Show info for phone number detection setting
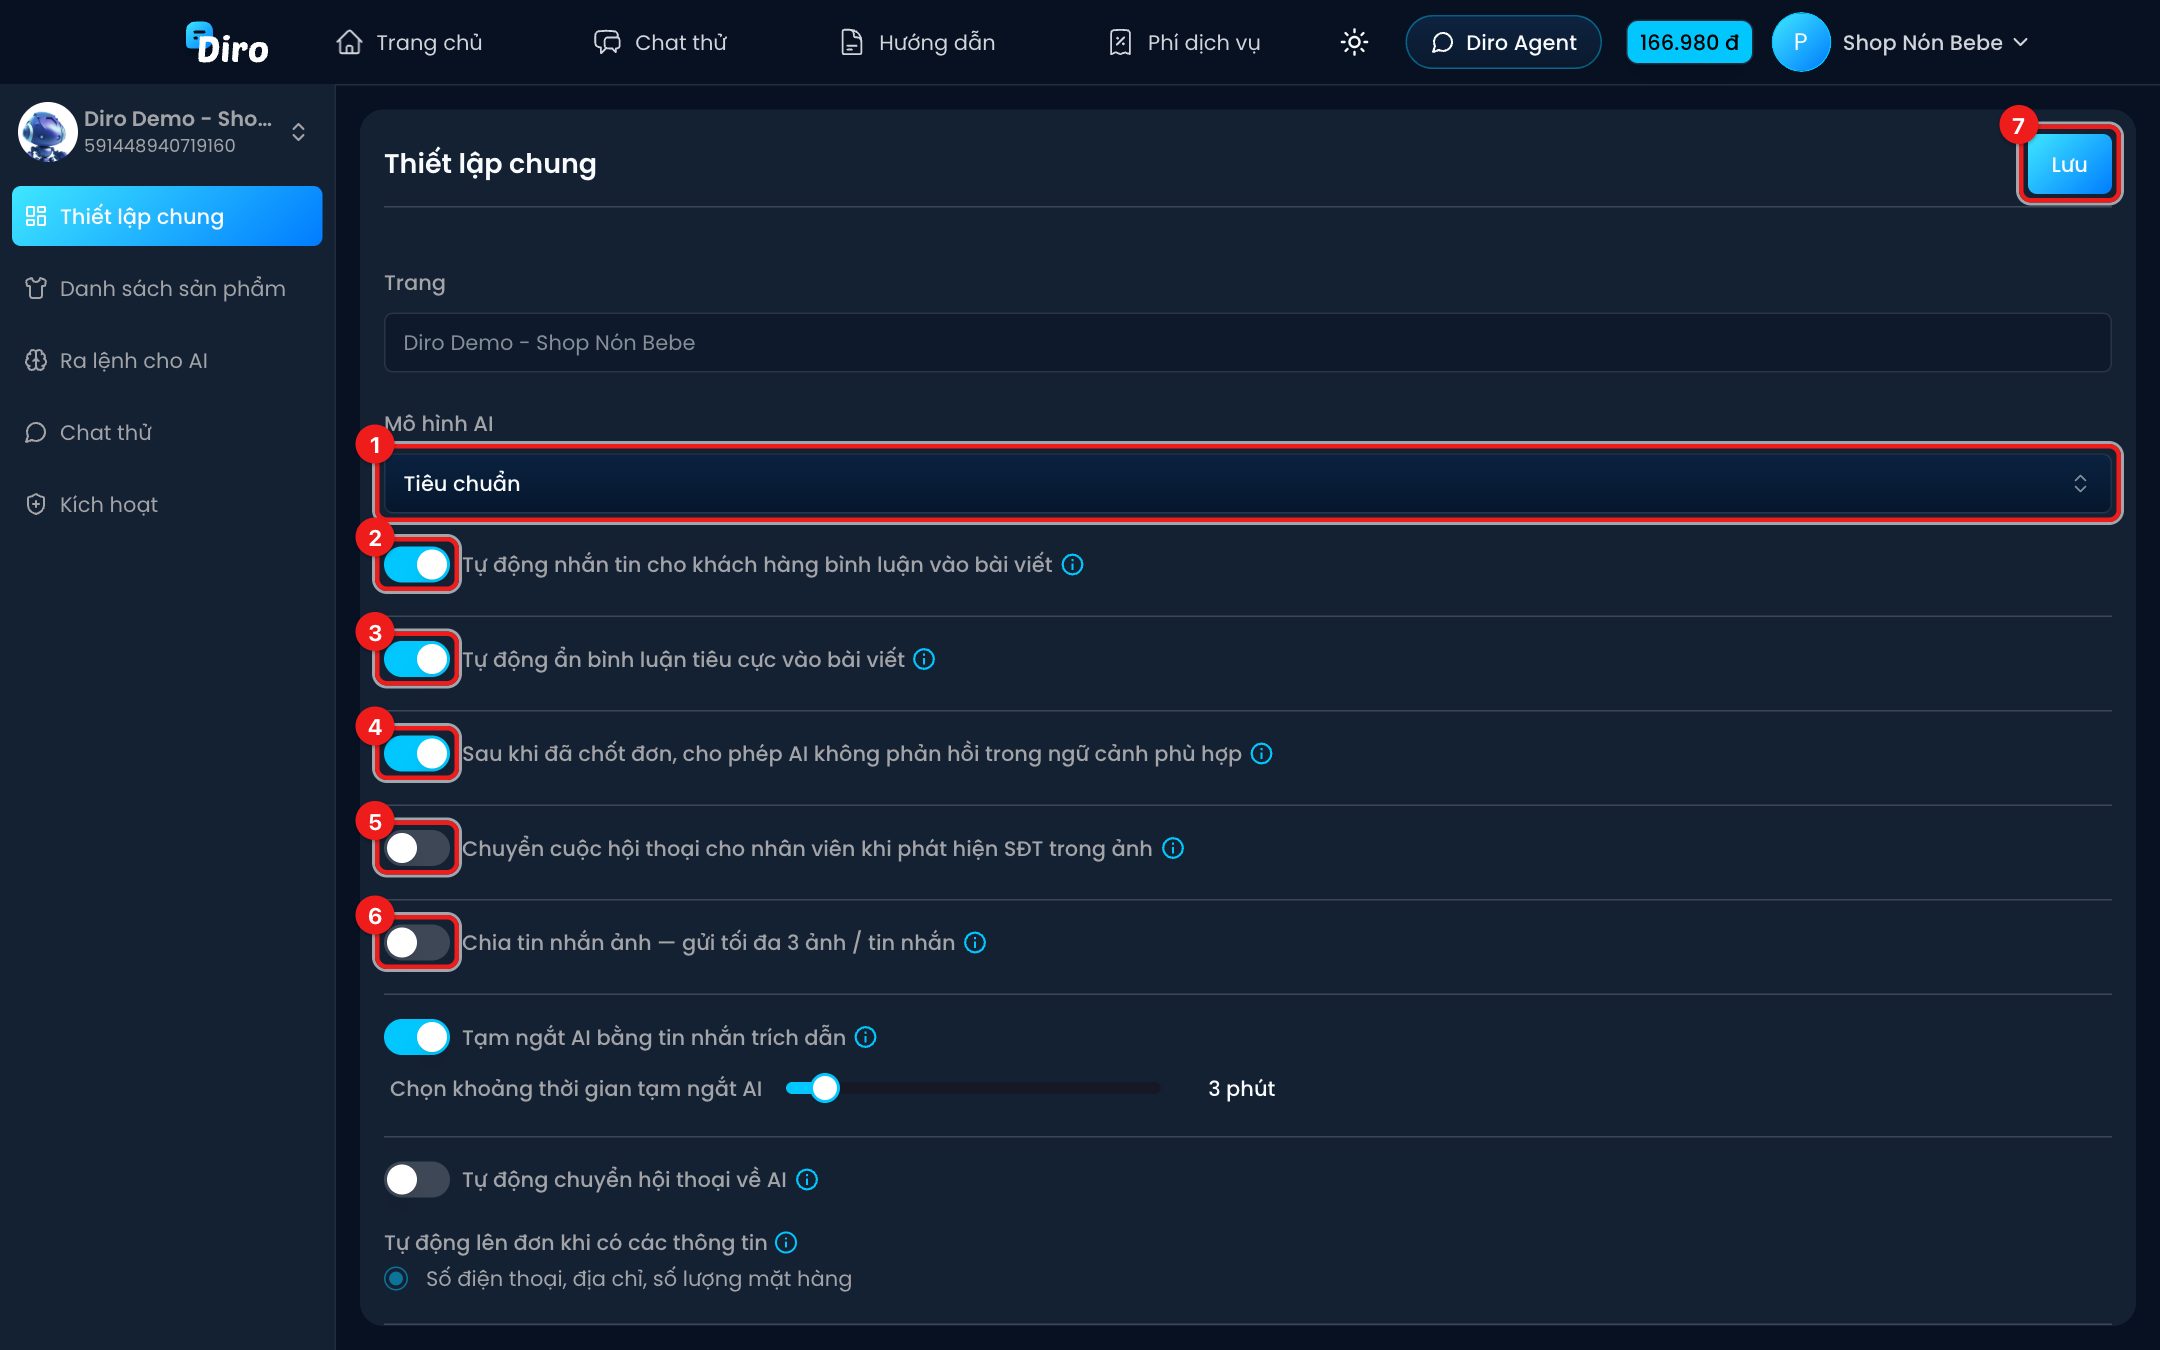Viewport: 2160px width, 1350px height. coord(1172,848)
